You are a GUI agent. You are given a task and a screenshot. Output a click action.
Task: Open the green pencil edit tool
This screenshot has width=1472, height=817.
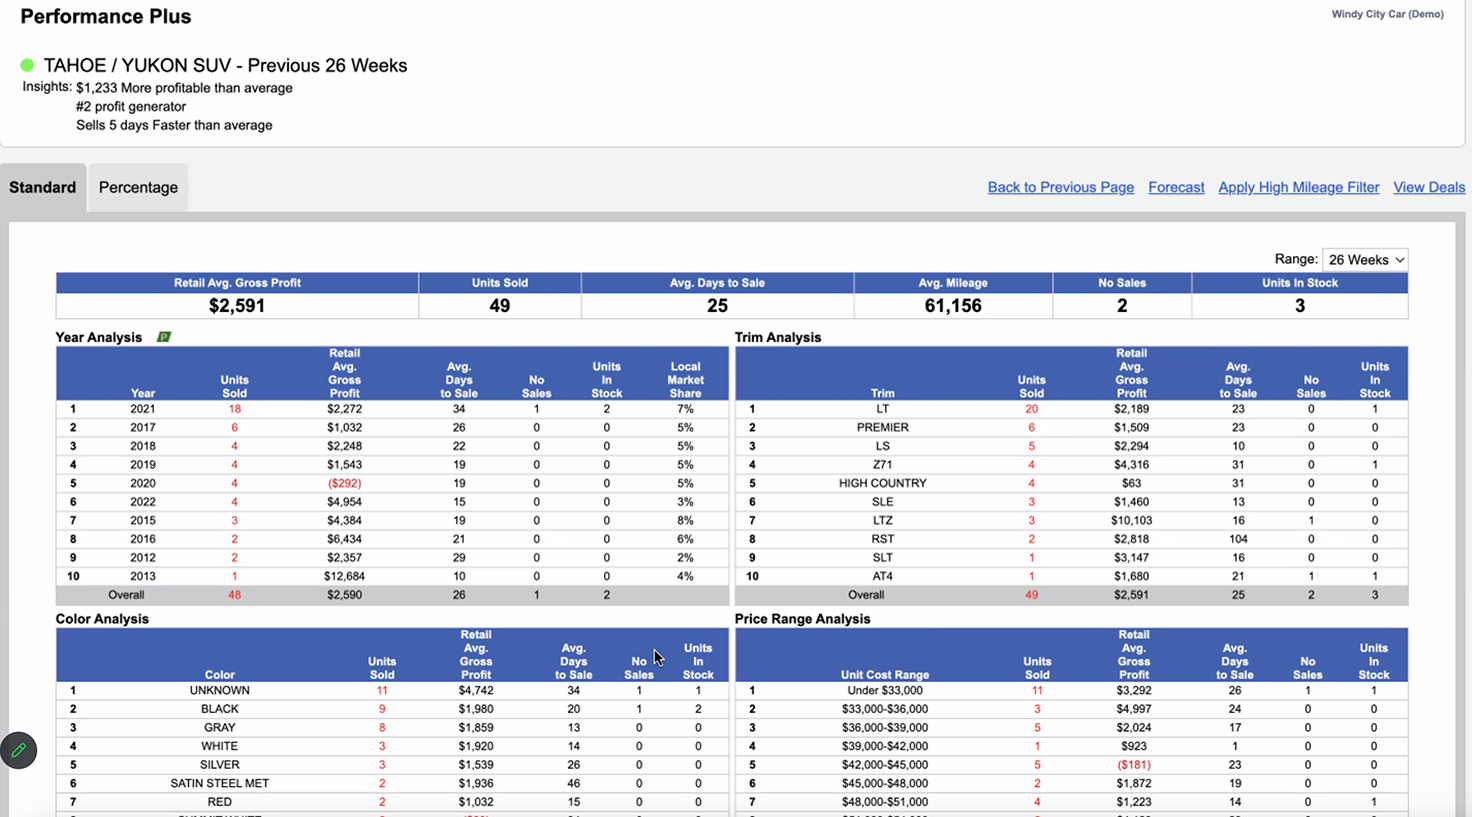pos(18,750)
